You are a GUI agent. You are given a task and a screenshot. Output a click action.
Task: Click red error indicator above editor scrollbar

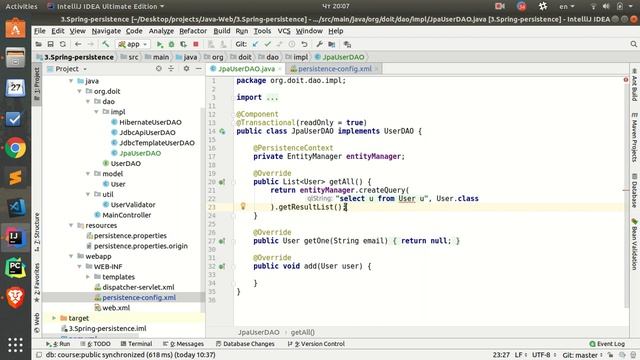point(626,80)
